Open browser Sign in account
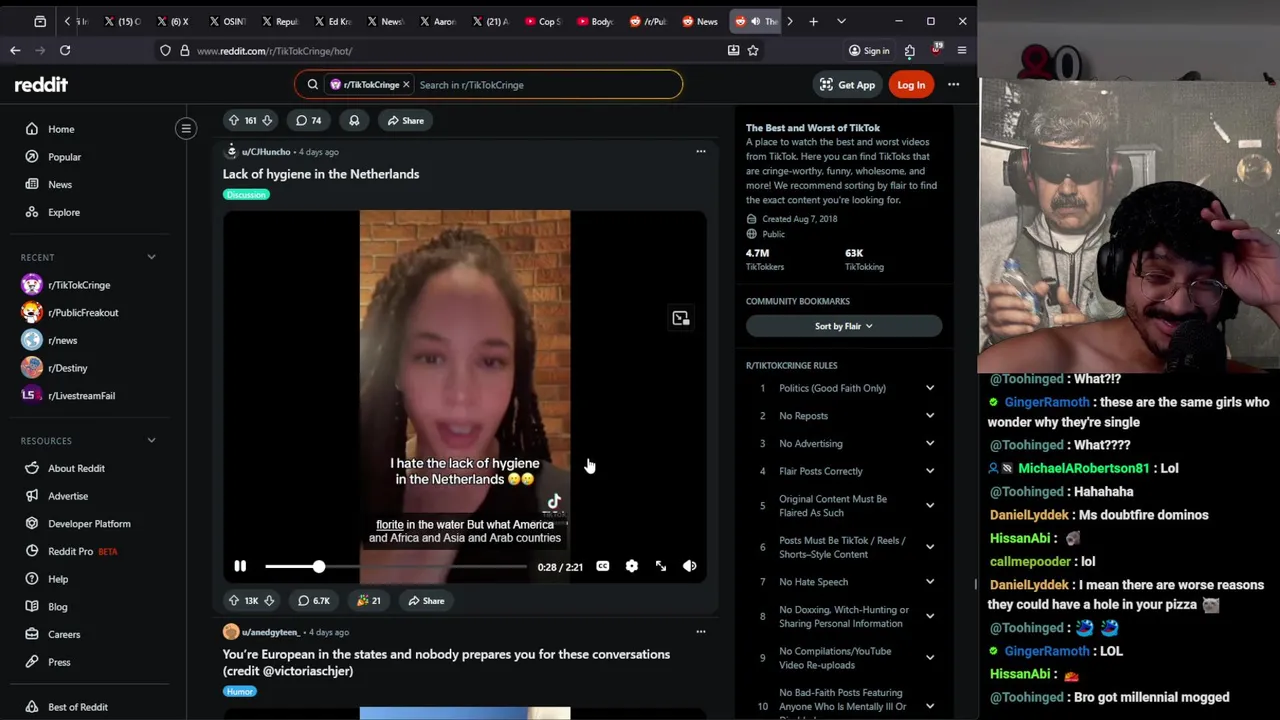The height and width of the screenshot is (720, 1280). 868,50
